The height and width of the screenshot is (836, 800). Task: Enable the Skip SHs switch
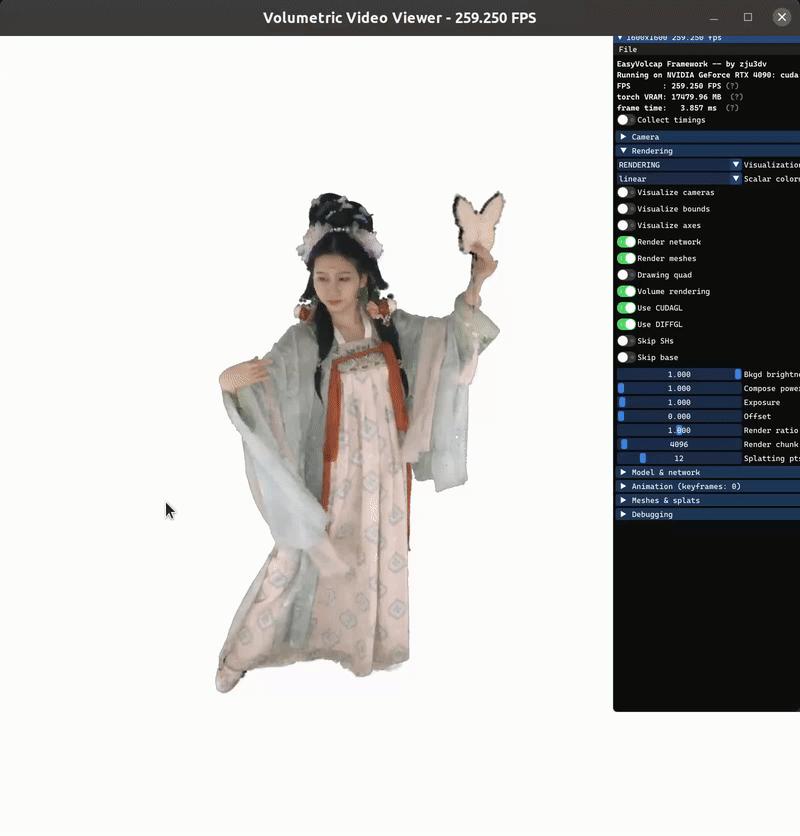(x=626, y=341)
